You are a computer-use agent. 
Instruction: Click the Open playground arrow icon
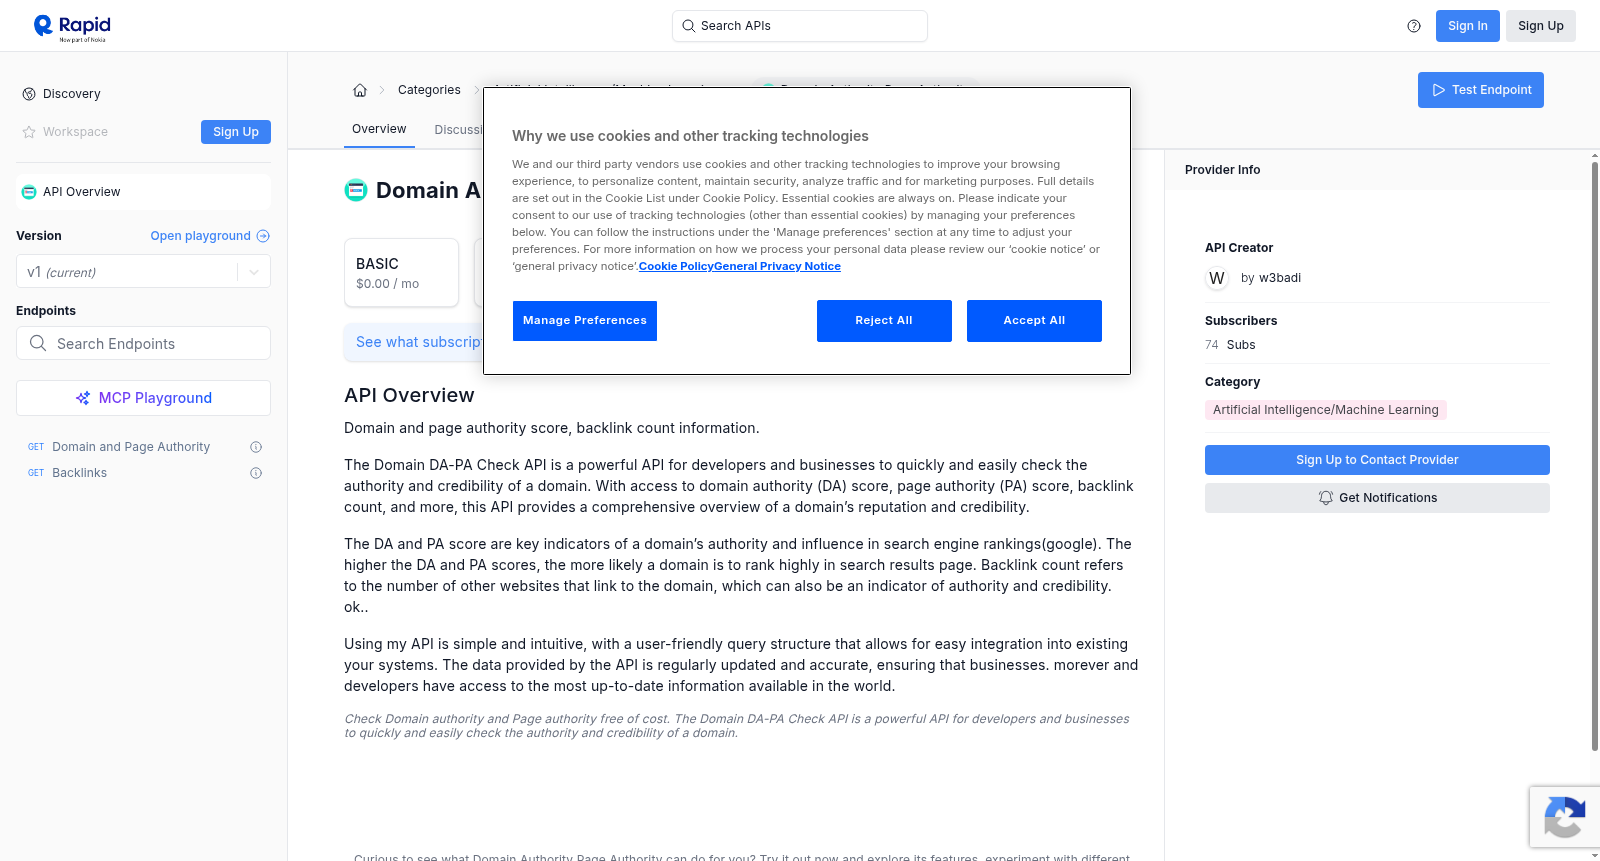point(263,236)
